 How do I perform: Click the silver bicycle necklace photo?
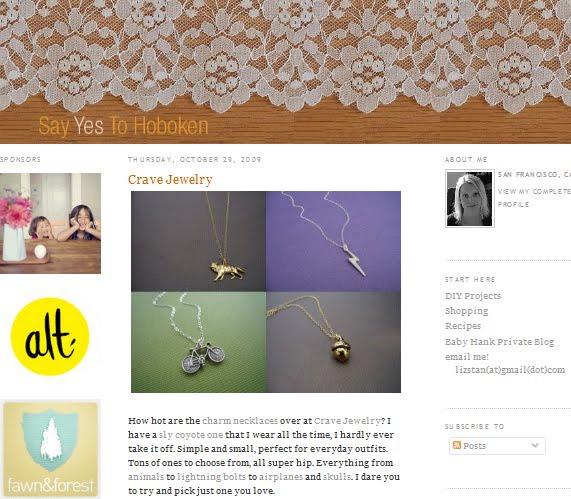(x=198, y=342)
